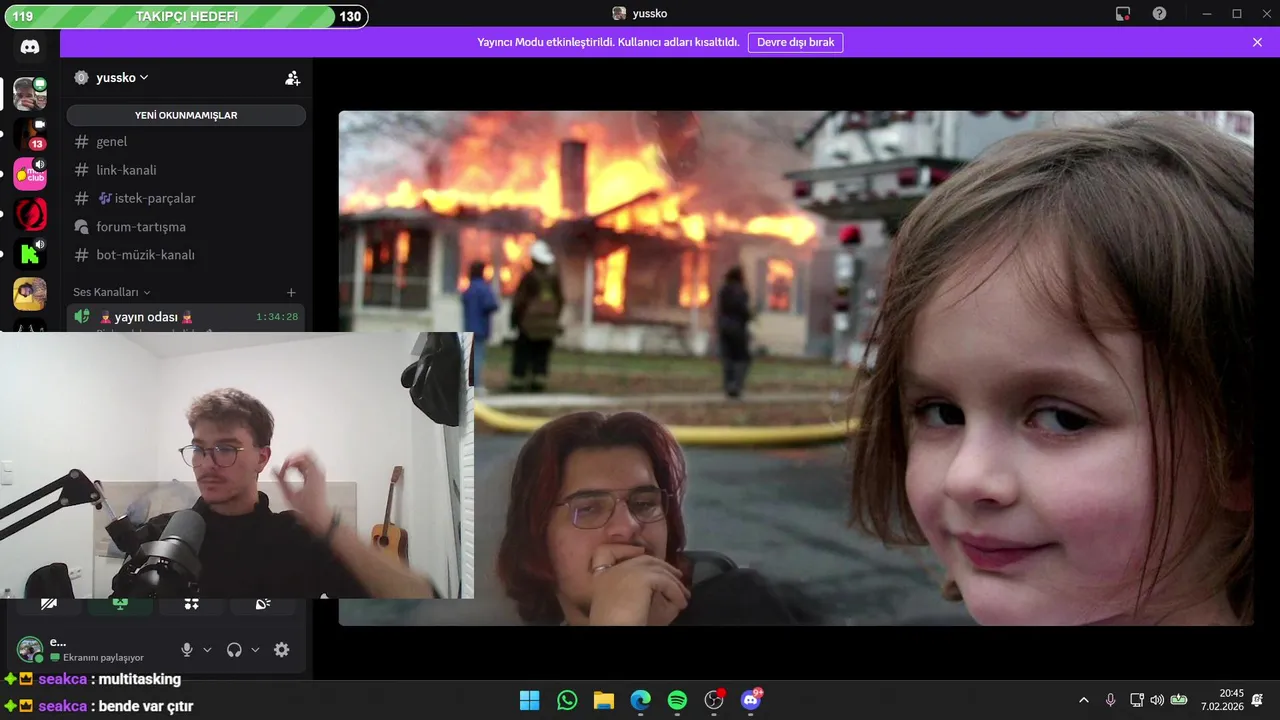This screenshot has width=1280, height=720.
Task: Open headphone output options arrow
Action: 255,650
